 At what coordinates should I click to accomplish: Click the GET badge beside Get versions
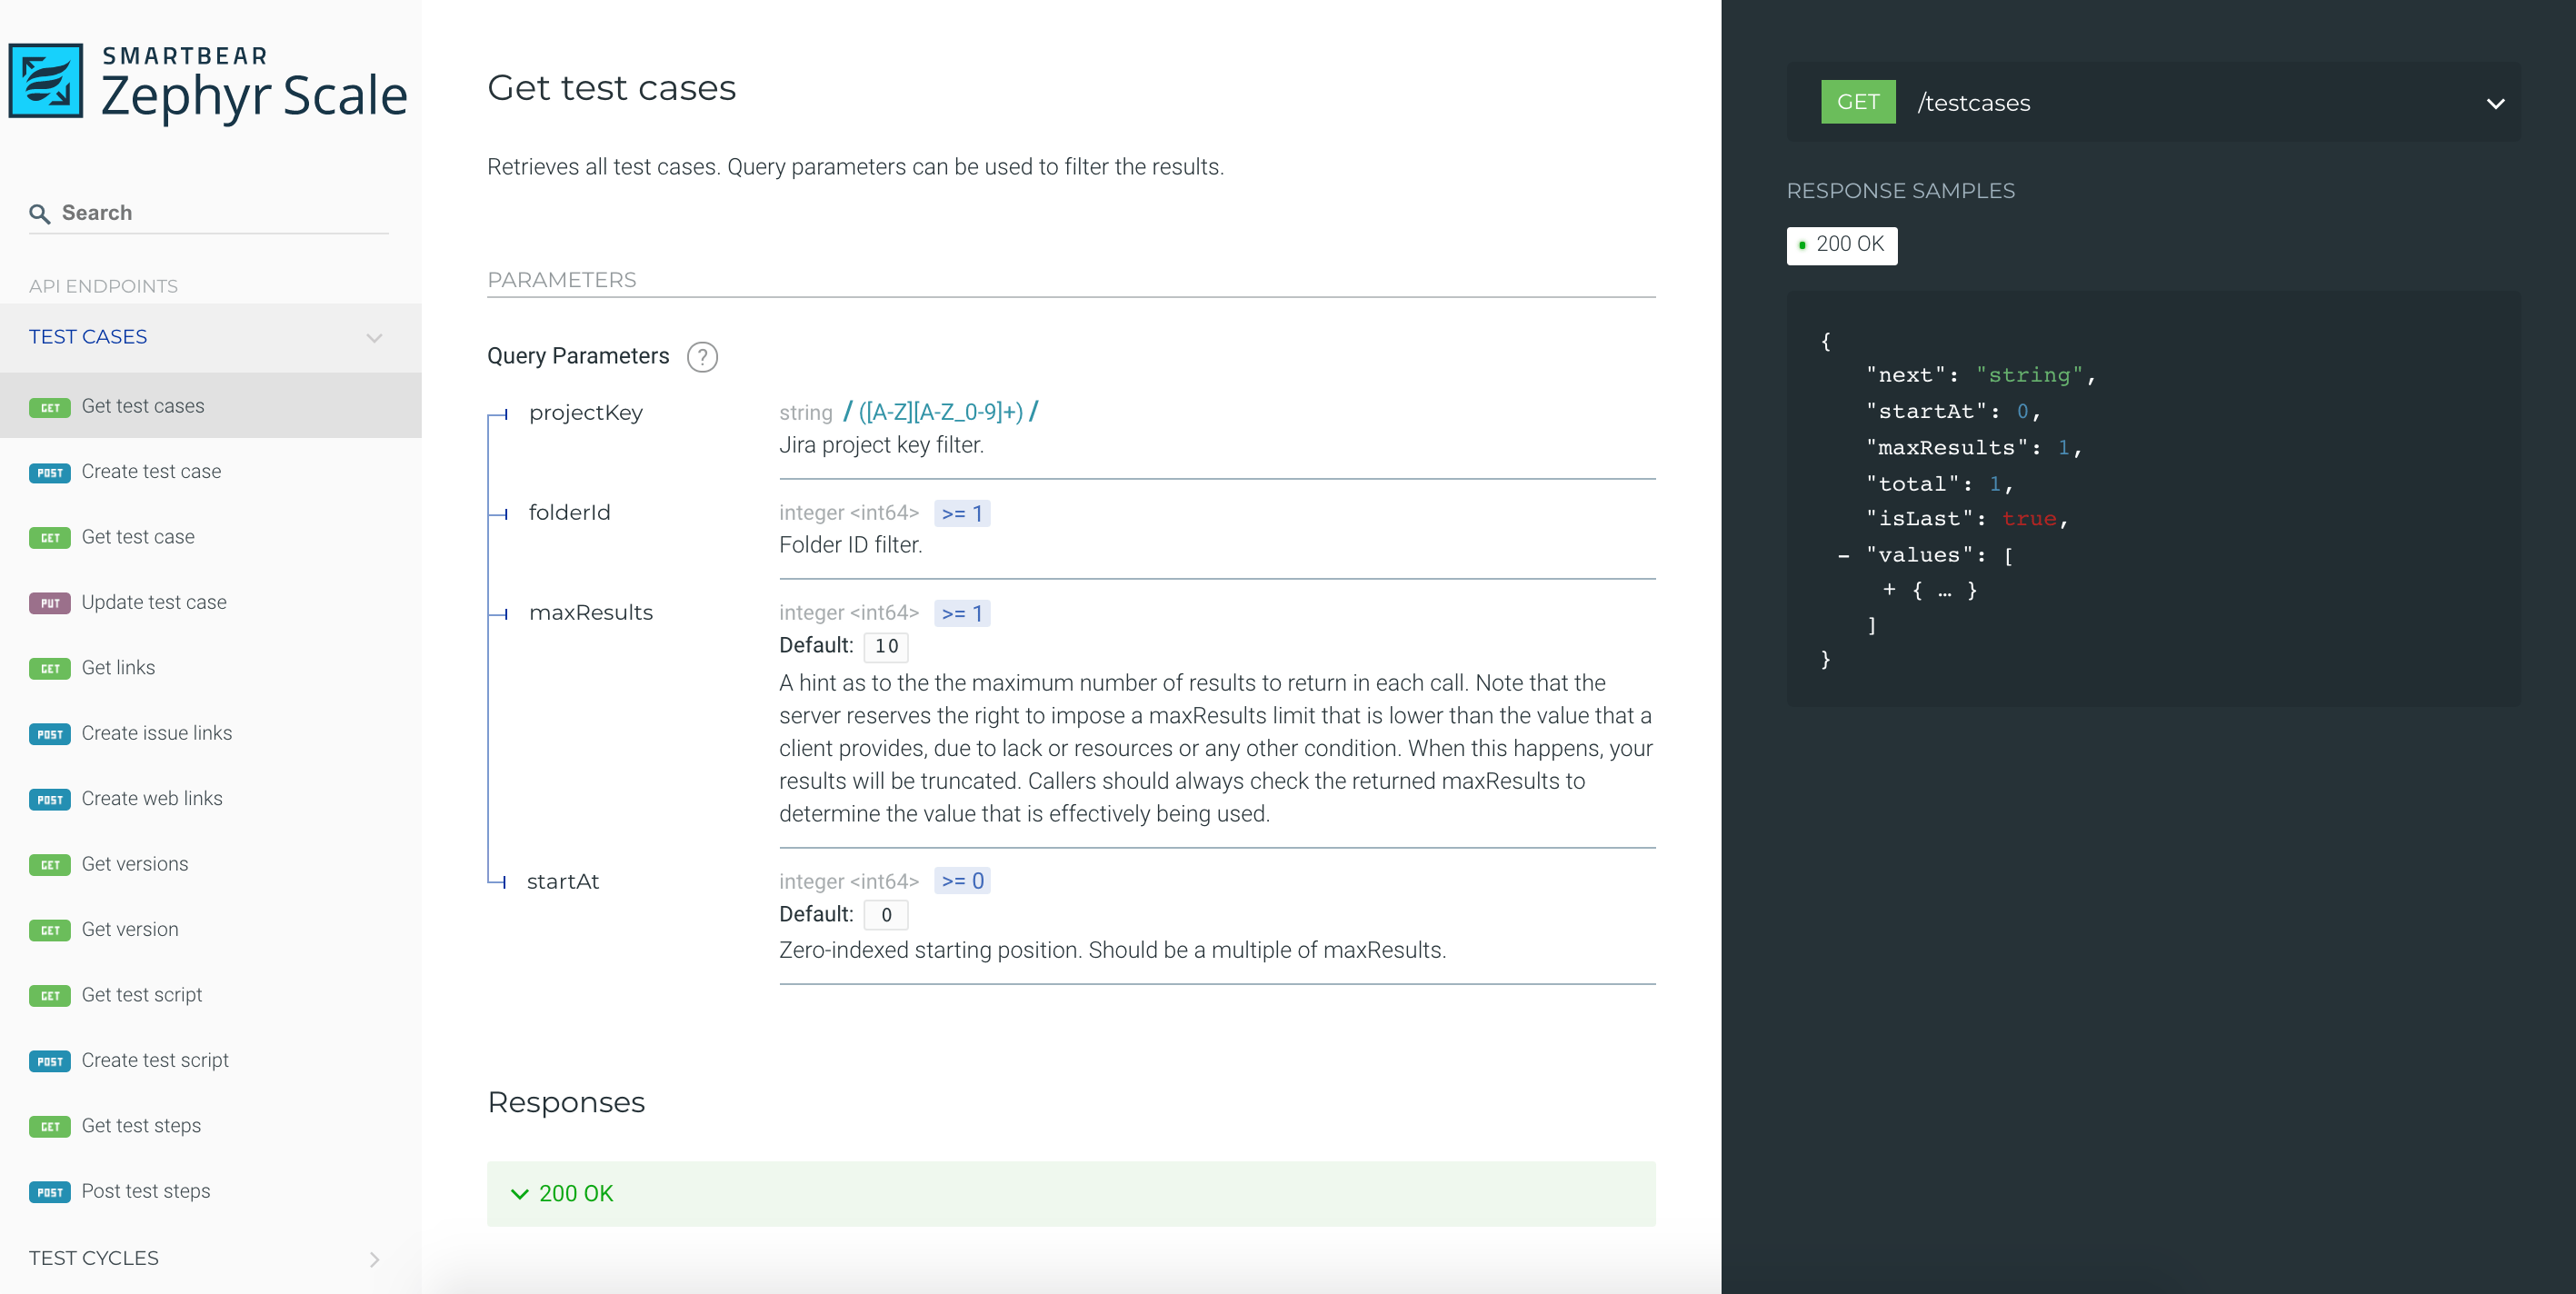tap(49, 864)
